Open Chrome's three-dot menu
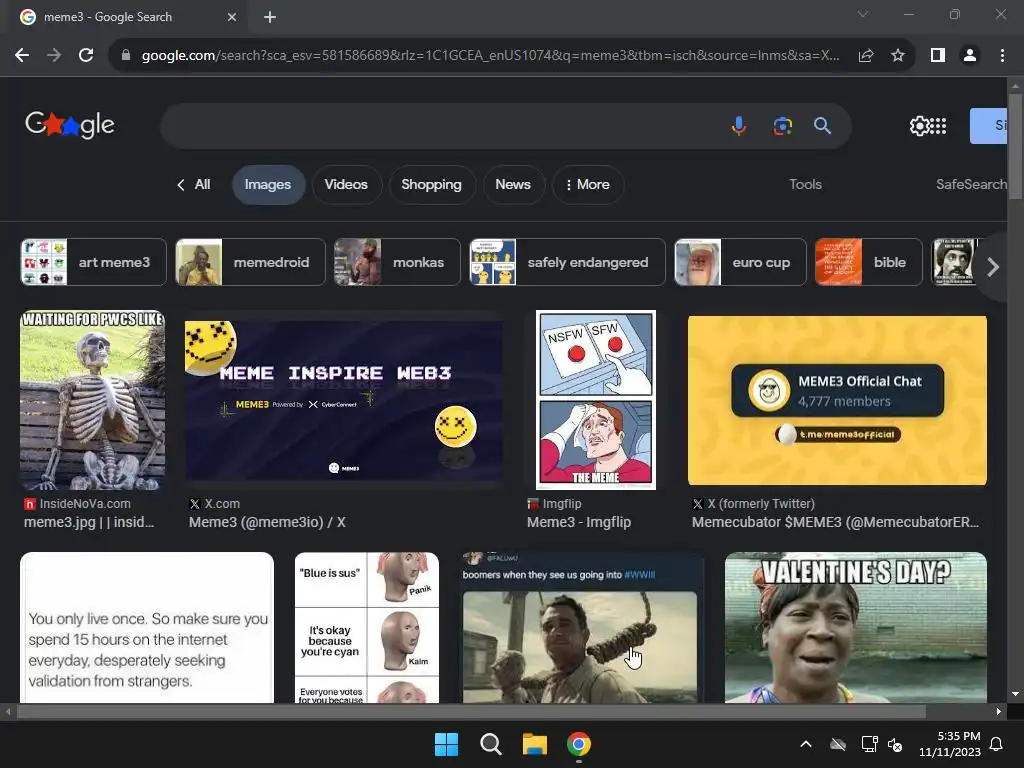The width and height of the screenshot is (1024, 768). (x=1002, y=56)
